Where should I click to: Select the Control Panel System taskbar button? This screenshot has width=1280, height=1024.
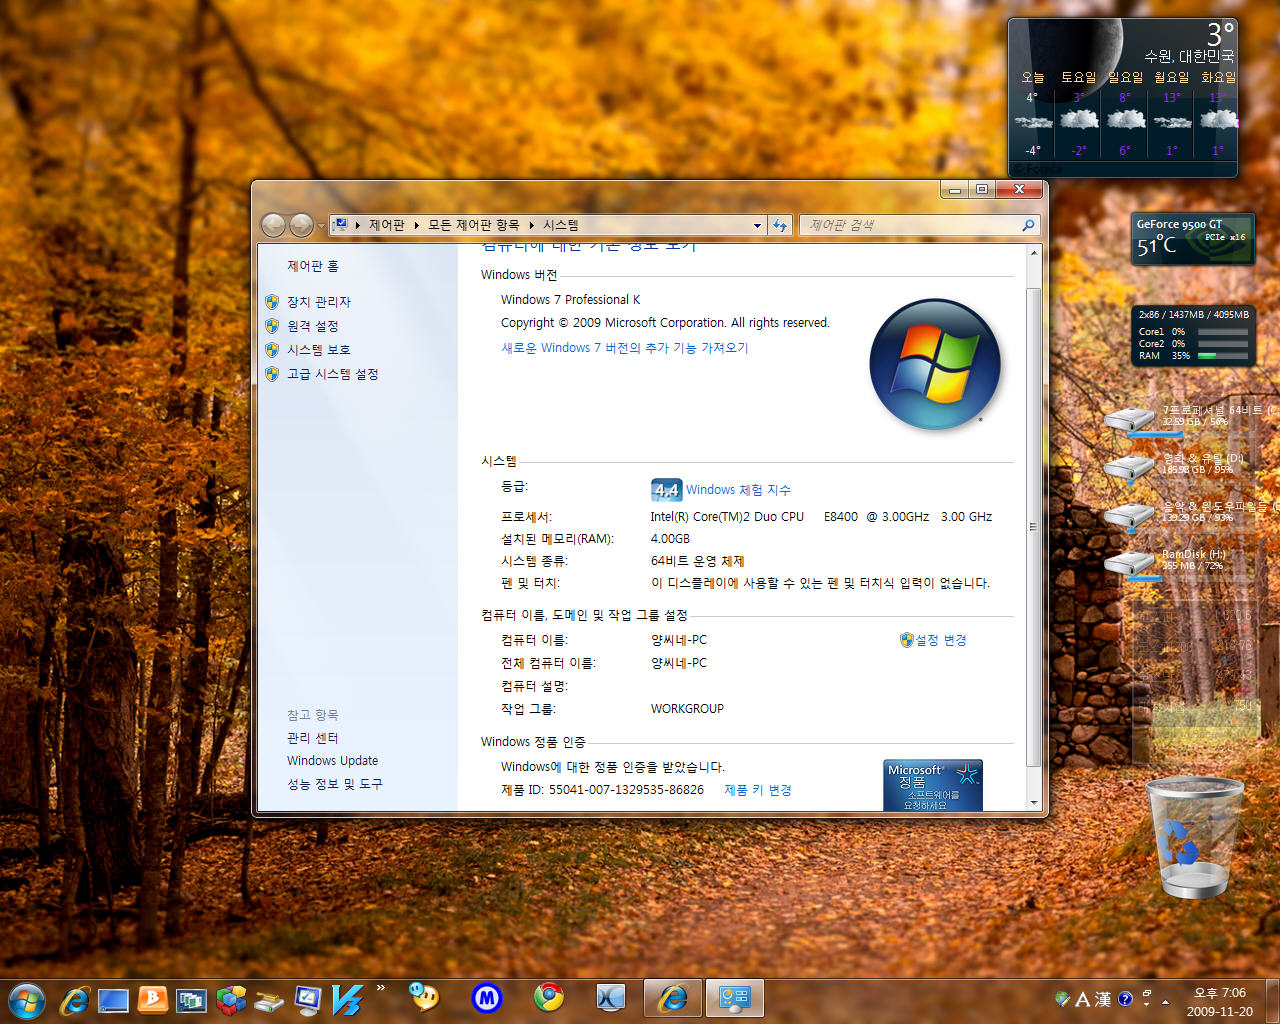coord(735,998)
